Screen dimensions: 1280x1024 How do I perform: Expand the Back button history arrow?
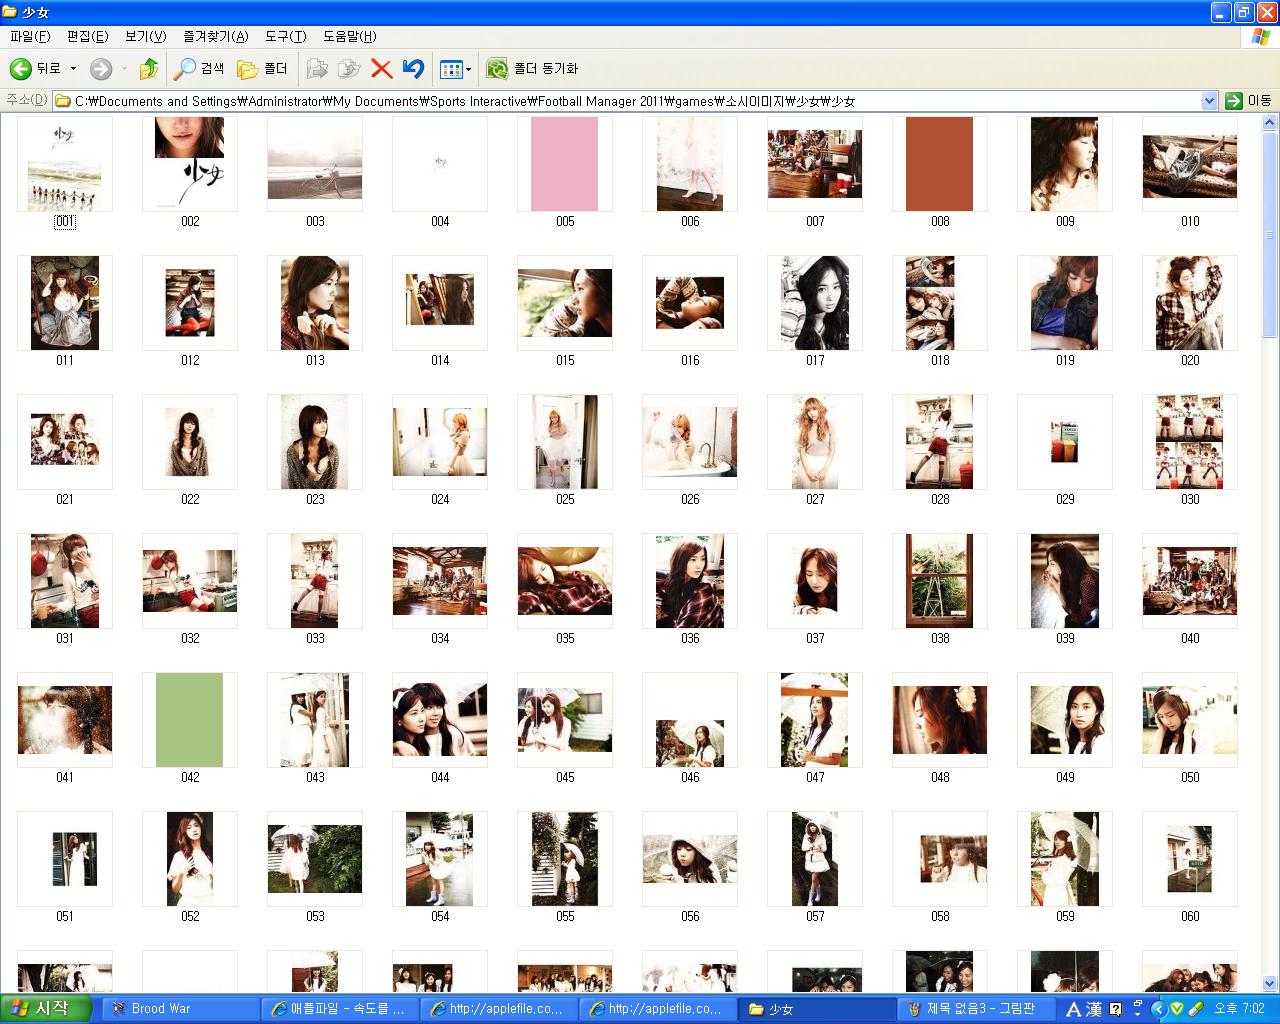point(73,69)
